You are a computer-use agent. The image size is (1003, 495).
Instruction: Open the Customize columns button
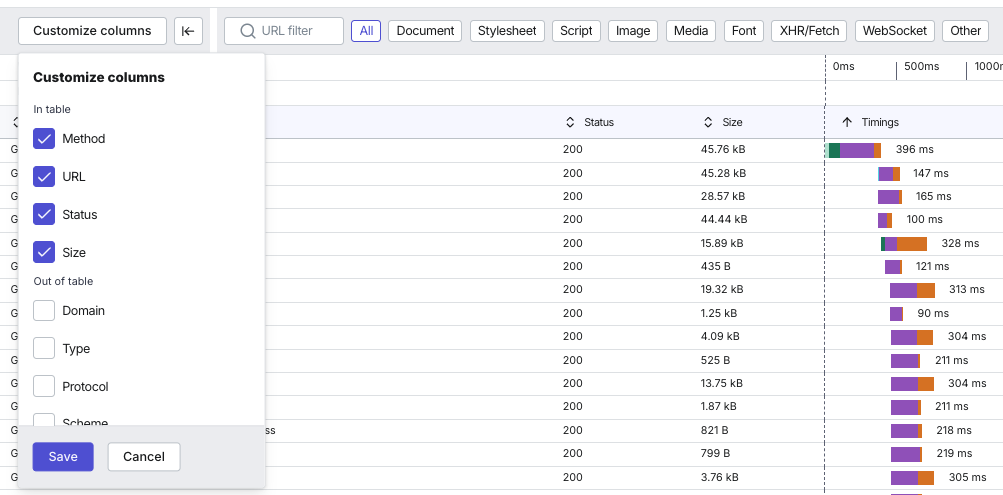[92, 31]
